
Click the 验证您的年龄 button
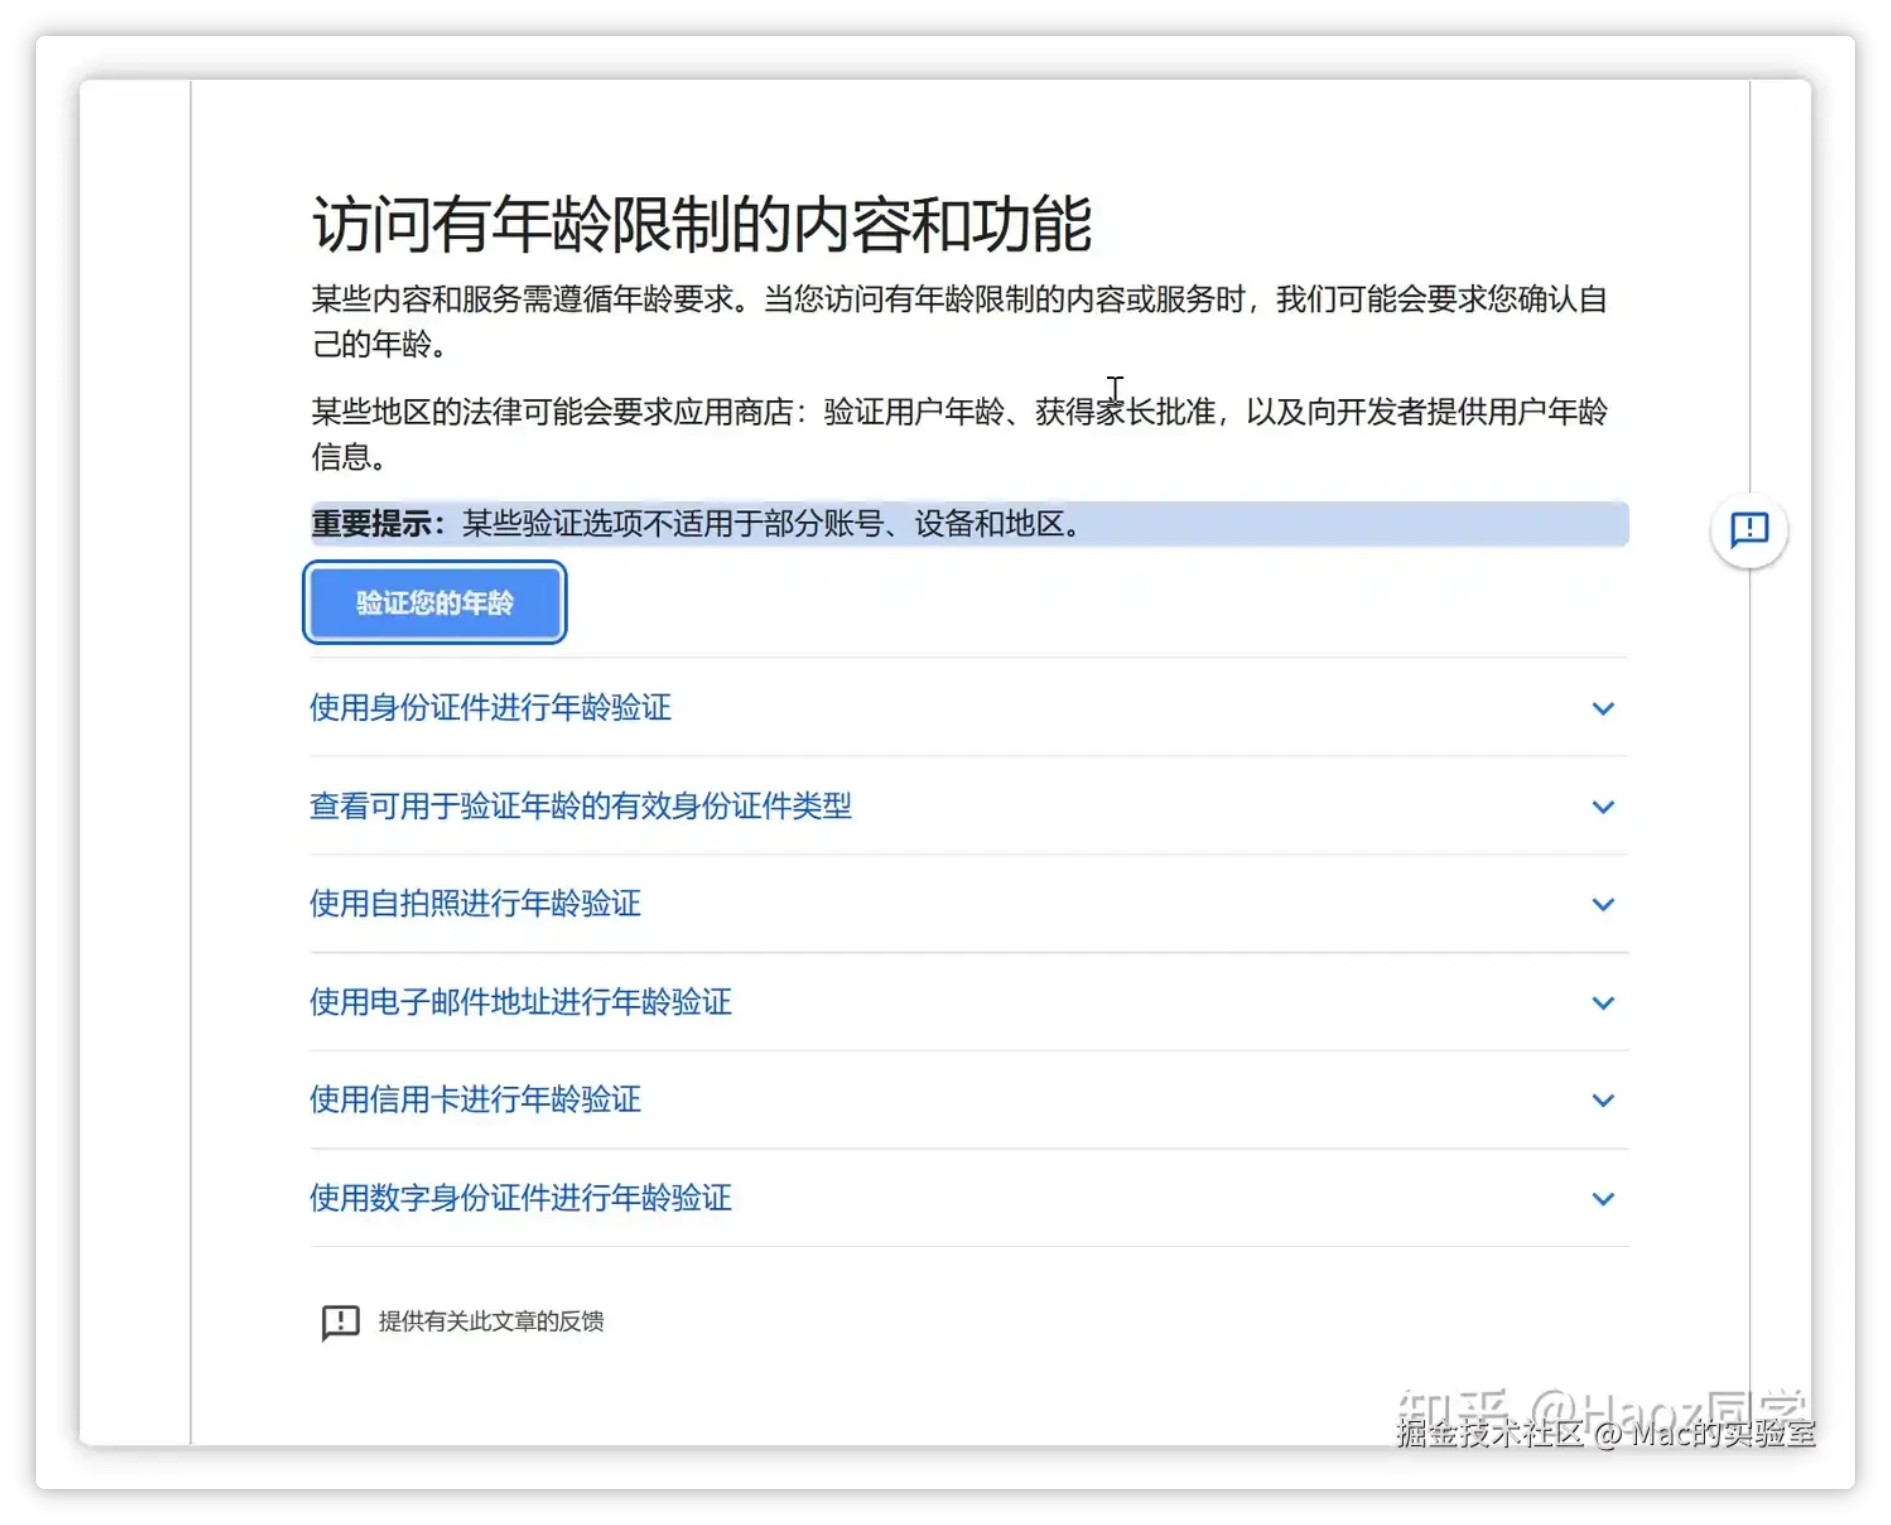pos(435,602)
